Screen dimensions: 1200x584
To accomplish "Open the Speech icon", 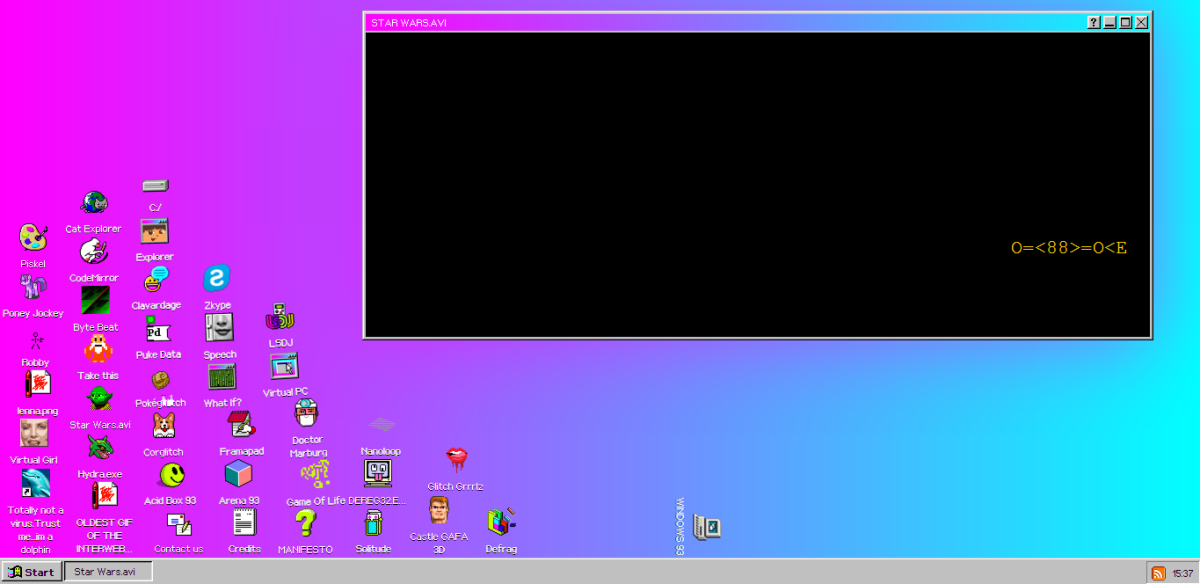I will point(220,328).
